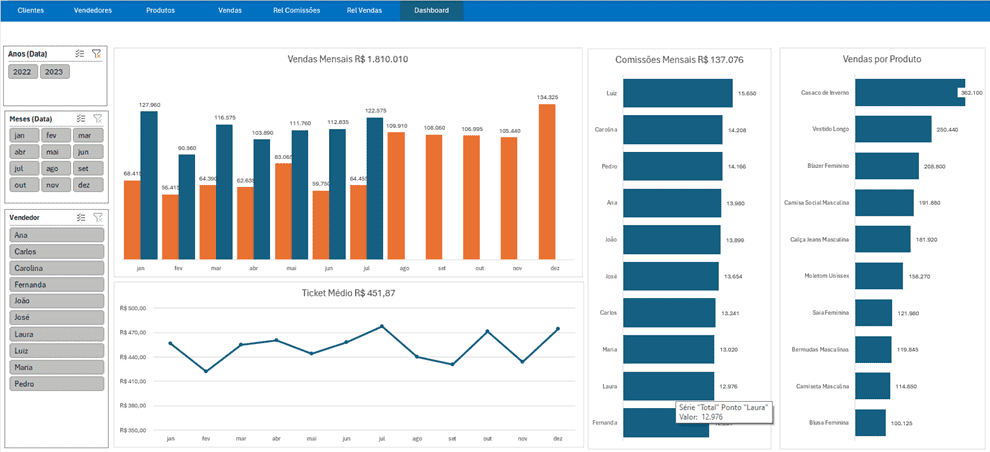
Task: Toggle multi-select in Meses slicer
Action: click(x=79, y=118)
